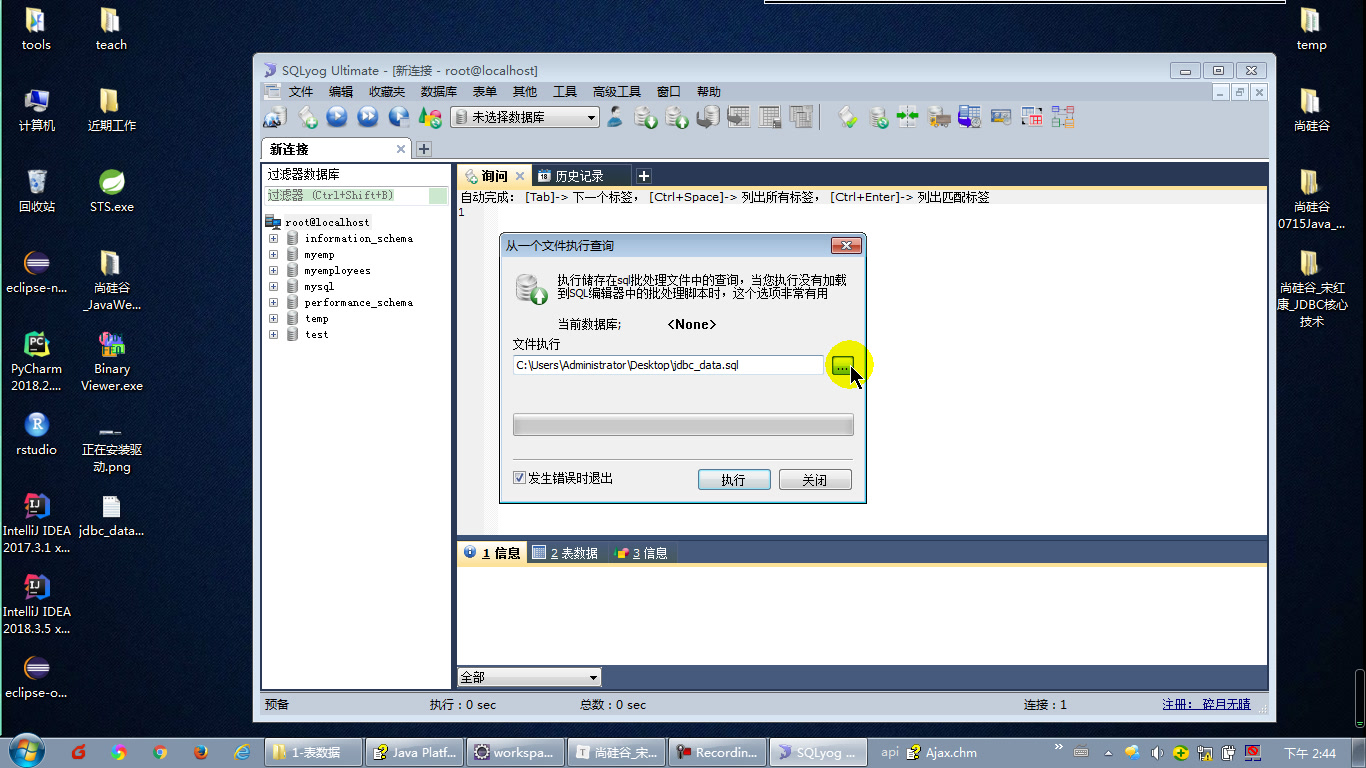Expand the myemp database node

tap(273, 255)
